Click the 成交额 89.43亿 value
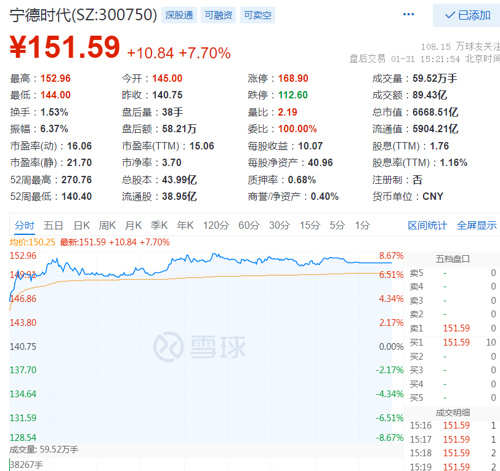Screen dimensions: 500x471 [x=430, y=95]
